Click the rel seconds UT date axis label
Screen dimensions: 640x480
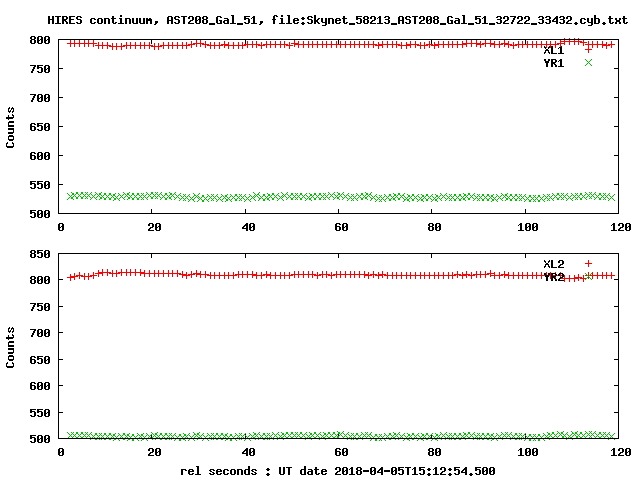point(338,471)
